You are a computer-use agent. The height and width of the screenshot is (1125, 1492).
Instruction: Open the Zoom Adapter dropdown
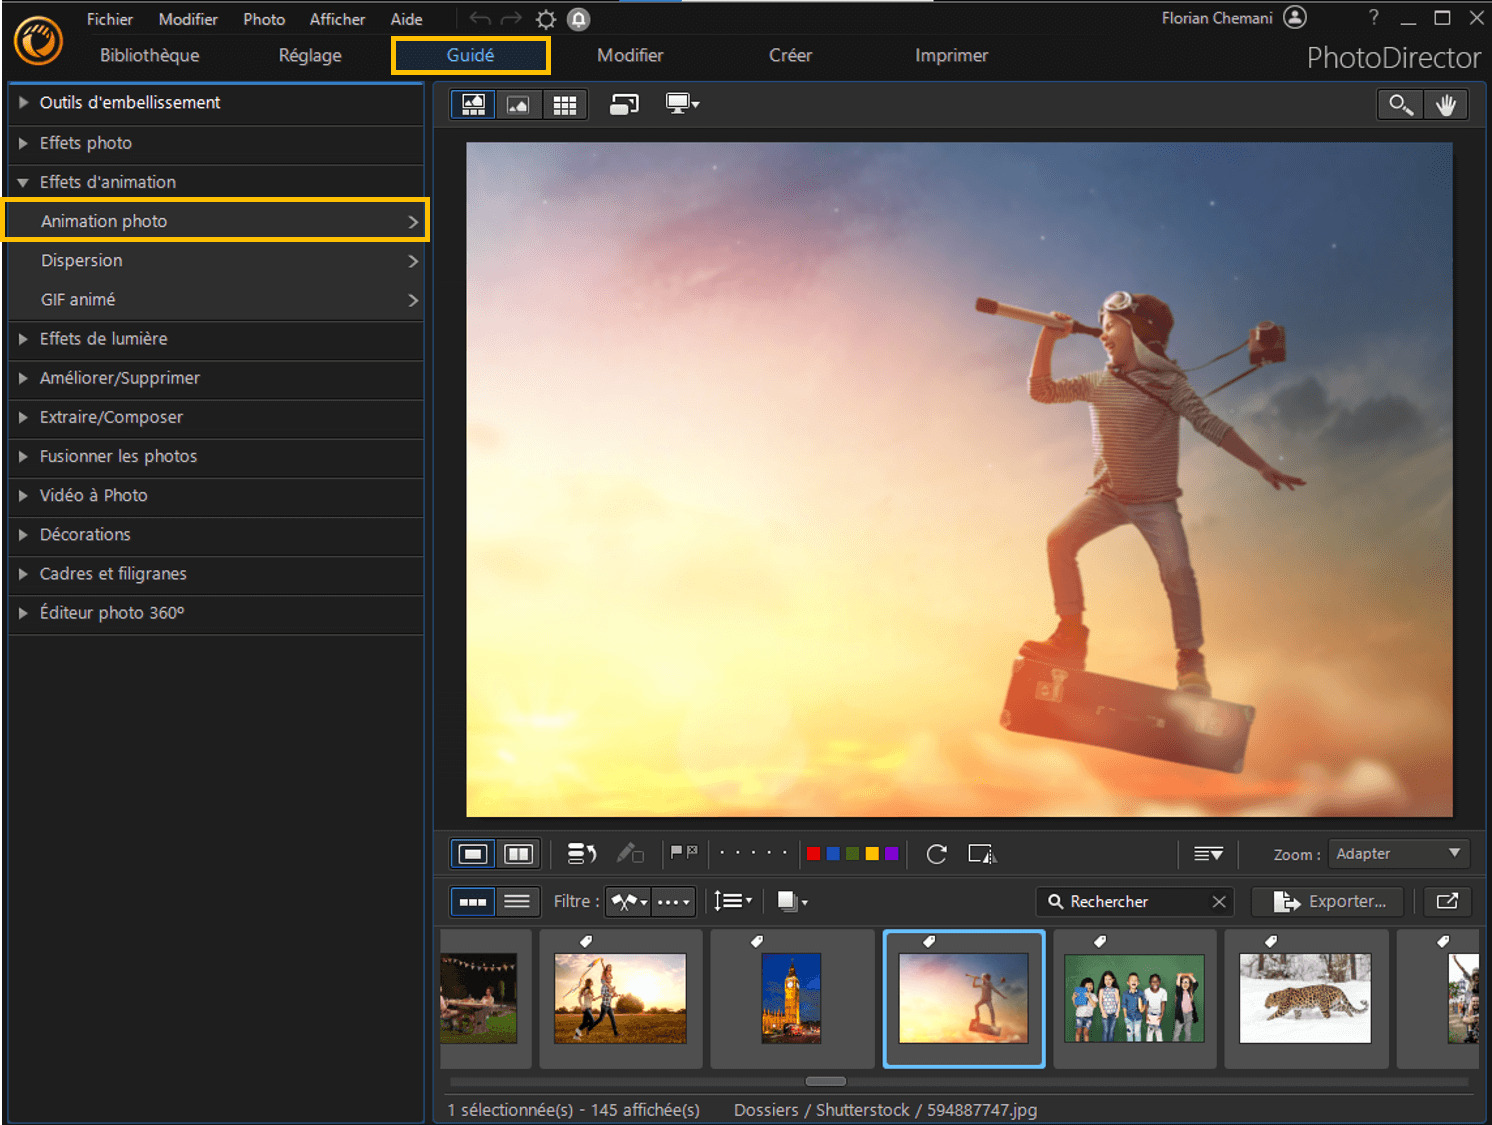tap(1398, 854)
